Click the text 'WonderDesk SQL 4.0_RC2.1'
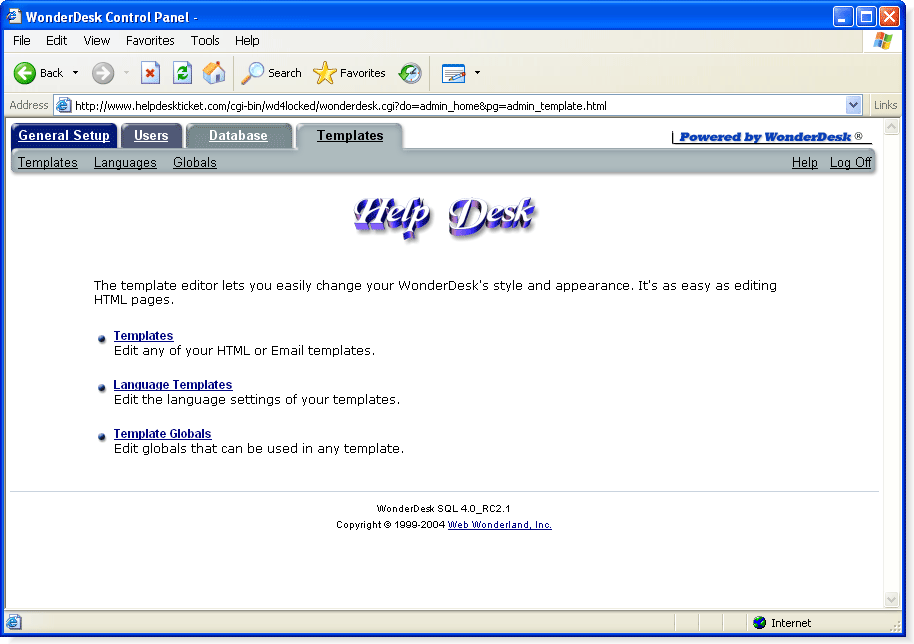This screenshot has height=644, width=914. coord(443,508)
